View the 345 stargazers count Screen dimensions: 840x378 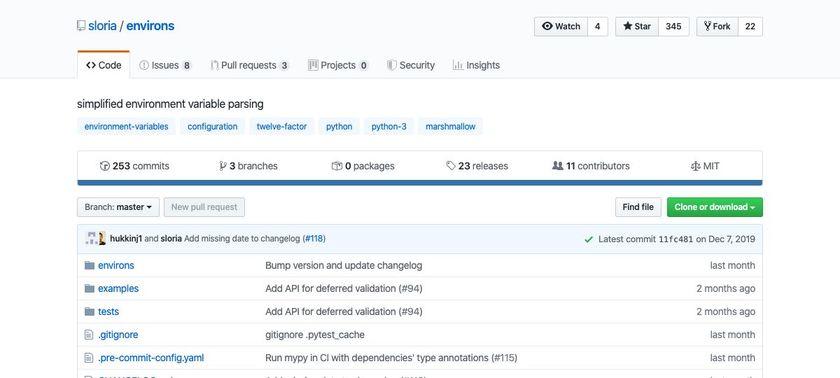point(673,26)
